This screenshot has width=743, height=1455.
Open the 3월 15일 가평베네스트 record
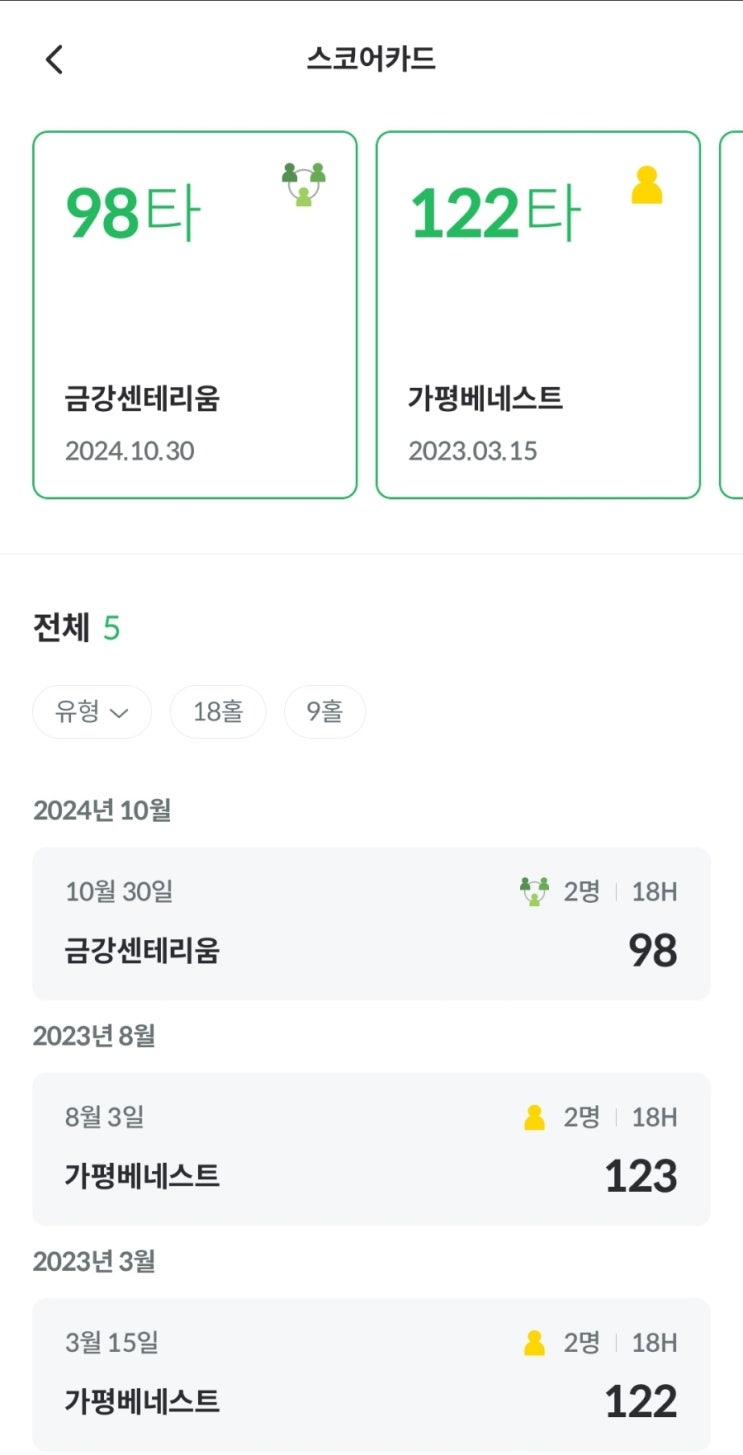(371, 1375)
